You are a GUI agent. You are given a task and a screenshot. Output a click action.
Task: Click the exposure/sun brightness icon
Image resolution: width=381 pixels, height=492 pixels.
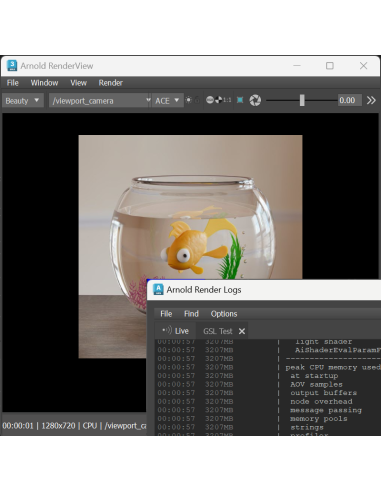click(x=189, y=100)
